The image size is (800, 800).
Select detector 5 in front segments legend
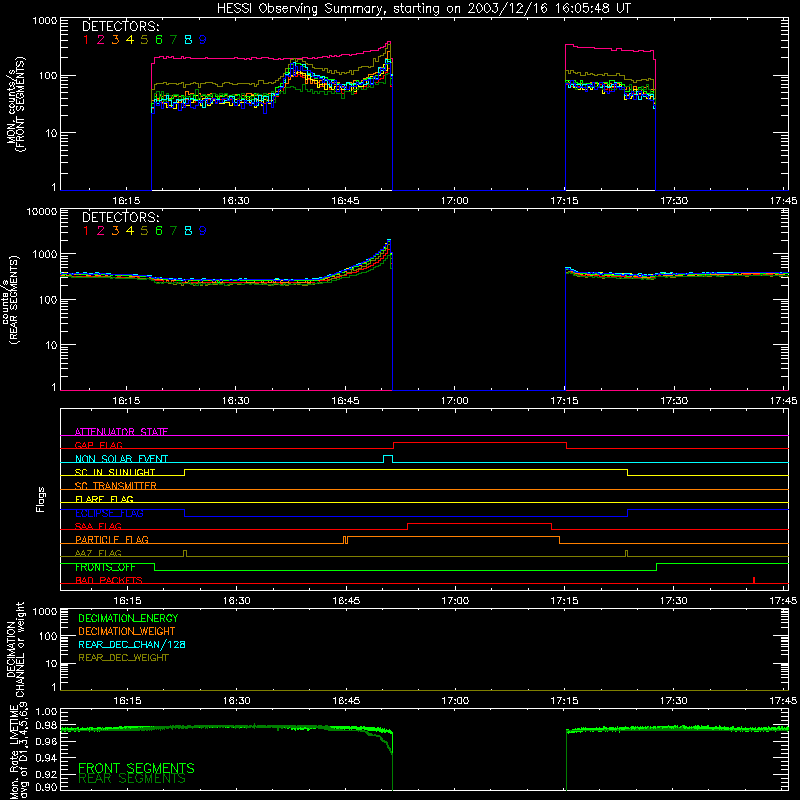pos(144,39)
